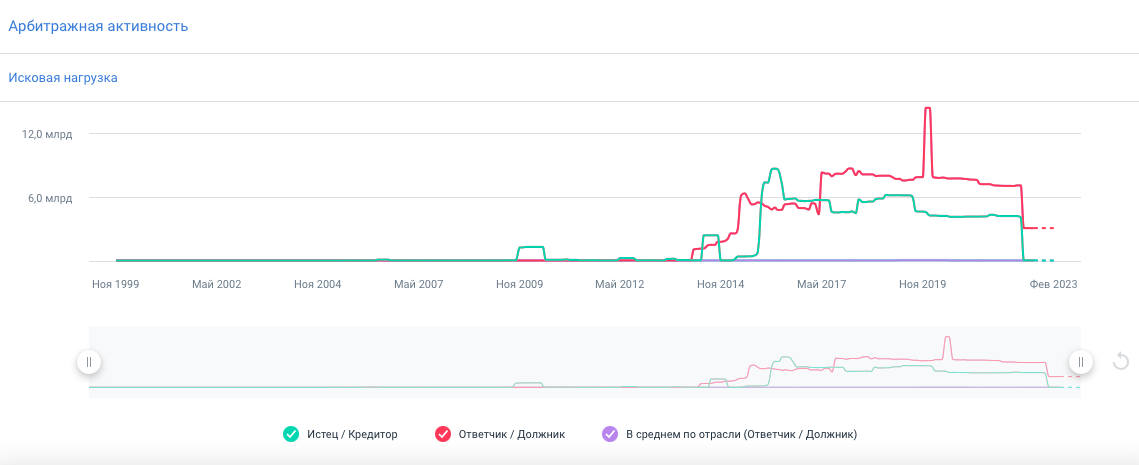
Task: Click the Истец / Кредитор legend label text
Action: click(x=352, y=434)
